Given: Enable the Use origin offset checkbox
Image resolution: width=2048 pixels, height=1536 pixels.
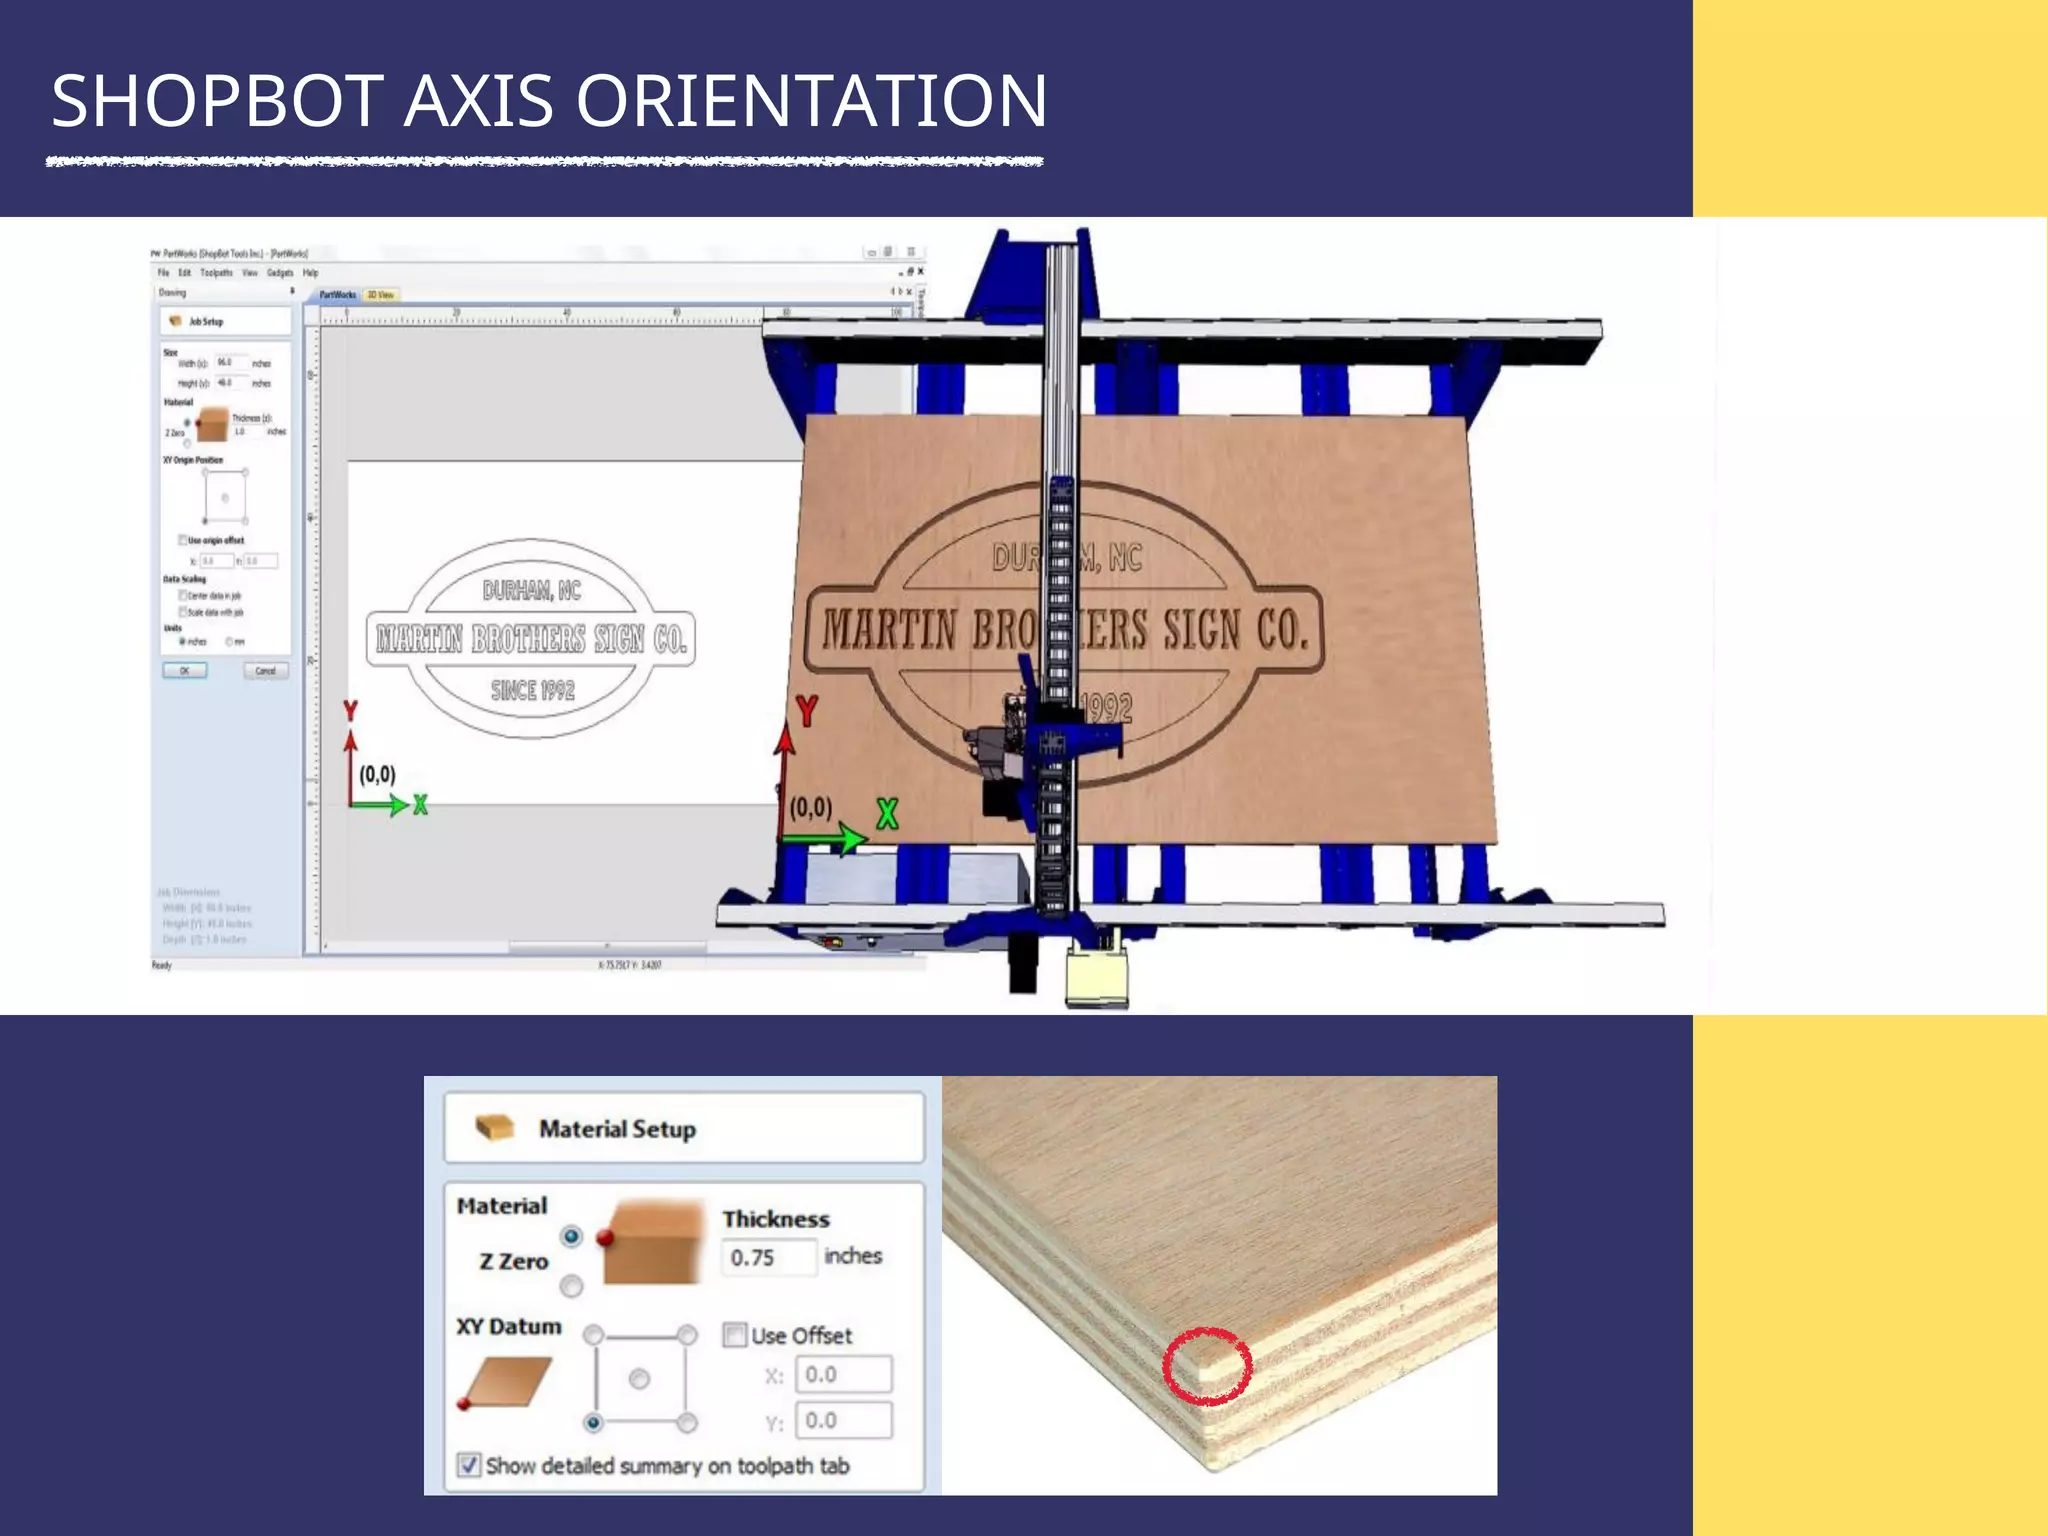Looking at the screenshot, I should click(x=183, y=540).
